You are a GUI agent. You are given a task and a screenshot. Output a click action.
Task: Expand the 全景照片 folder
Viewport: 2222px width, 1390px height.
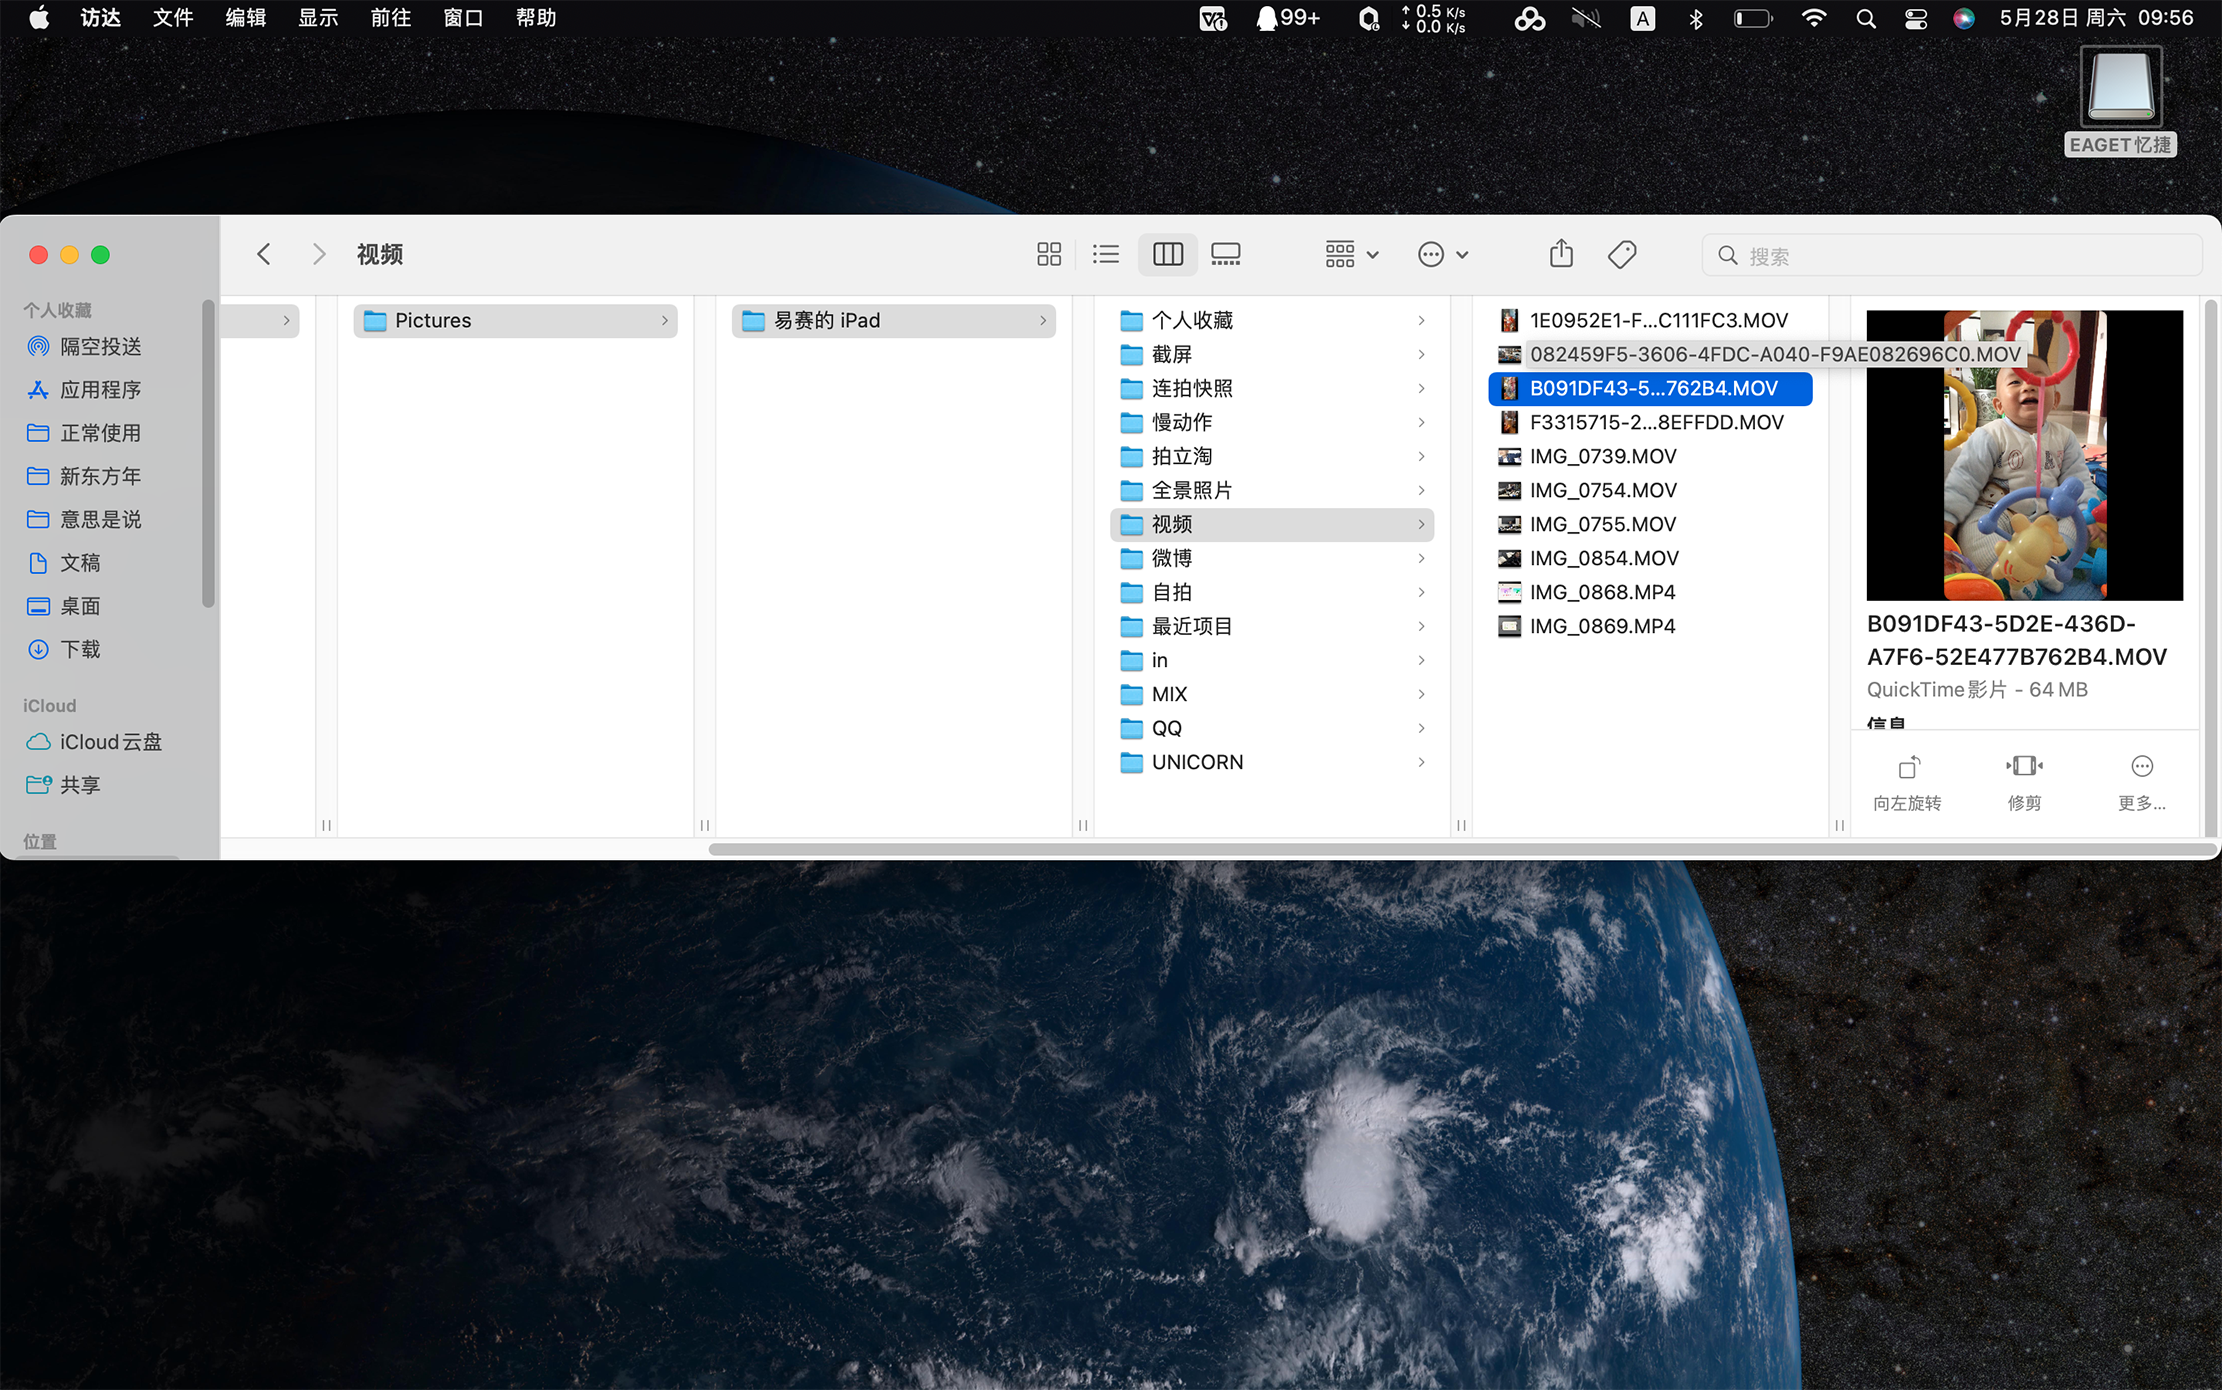point(1272,490)
